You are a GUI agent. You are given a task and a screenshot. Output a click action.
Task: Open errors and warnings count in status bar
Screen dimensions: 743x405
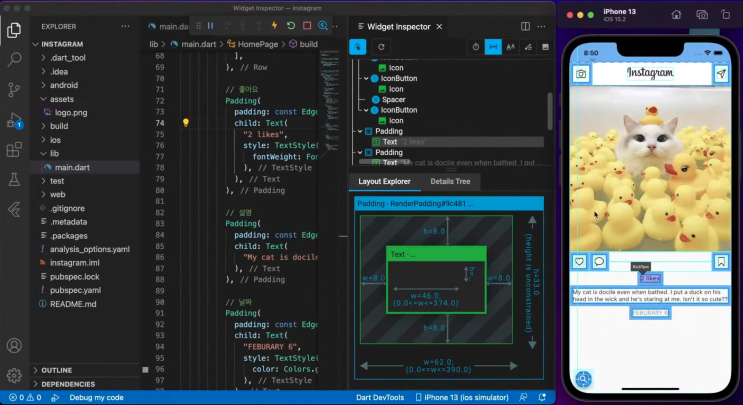pyautogui.click(x=25, y=397)
